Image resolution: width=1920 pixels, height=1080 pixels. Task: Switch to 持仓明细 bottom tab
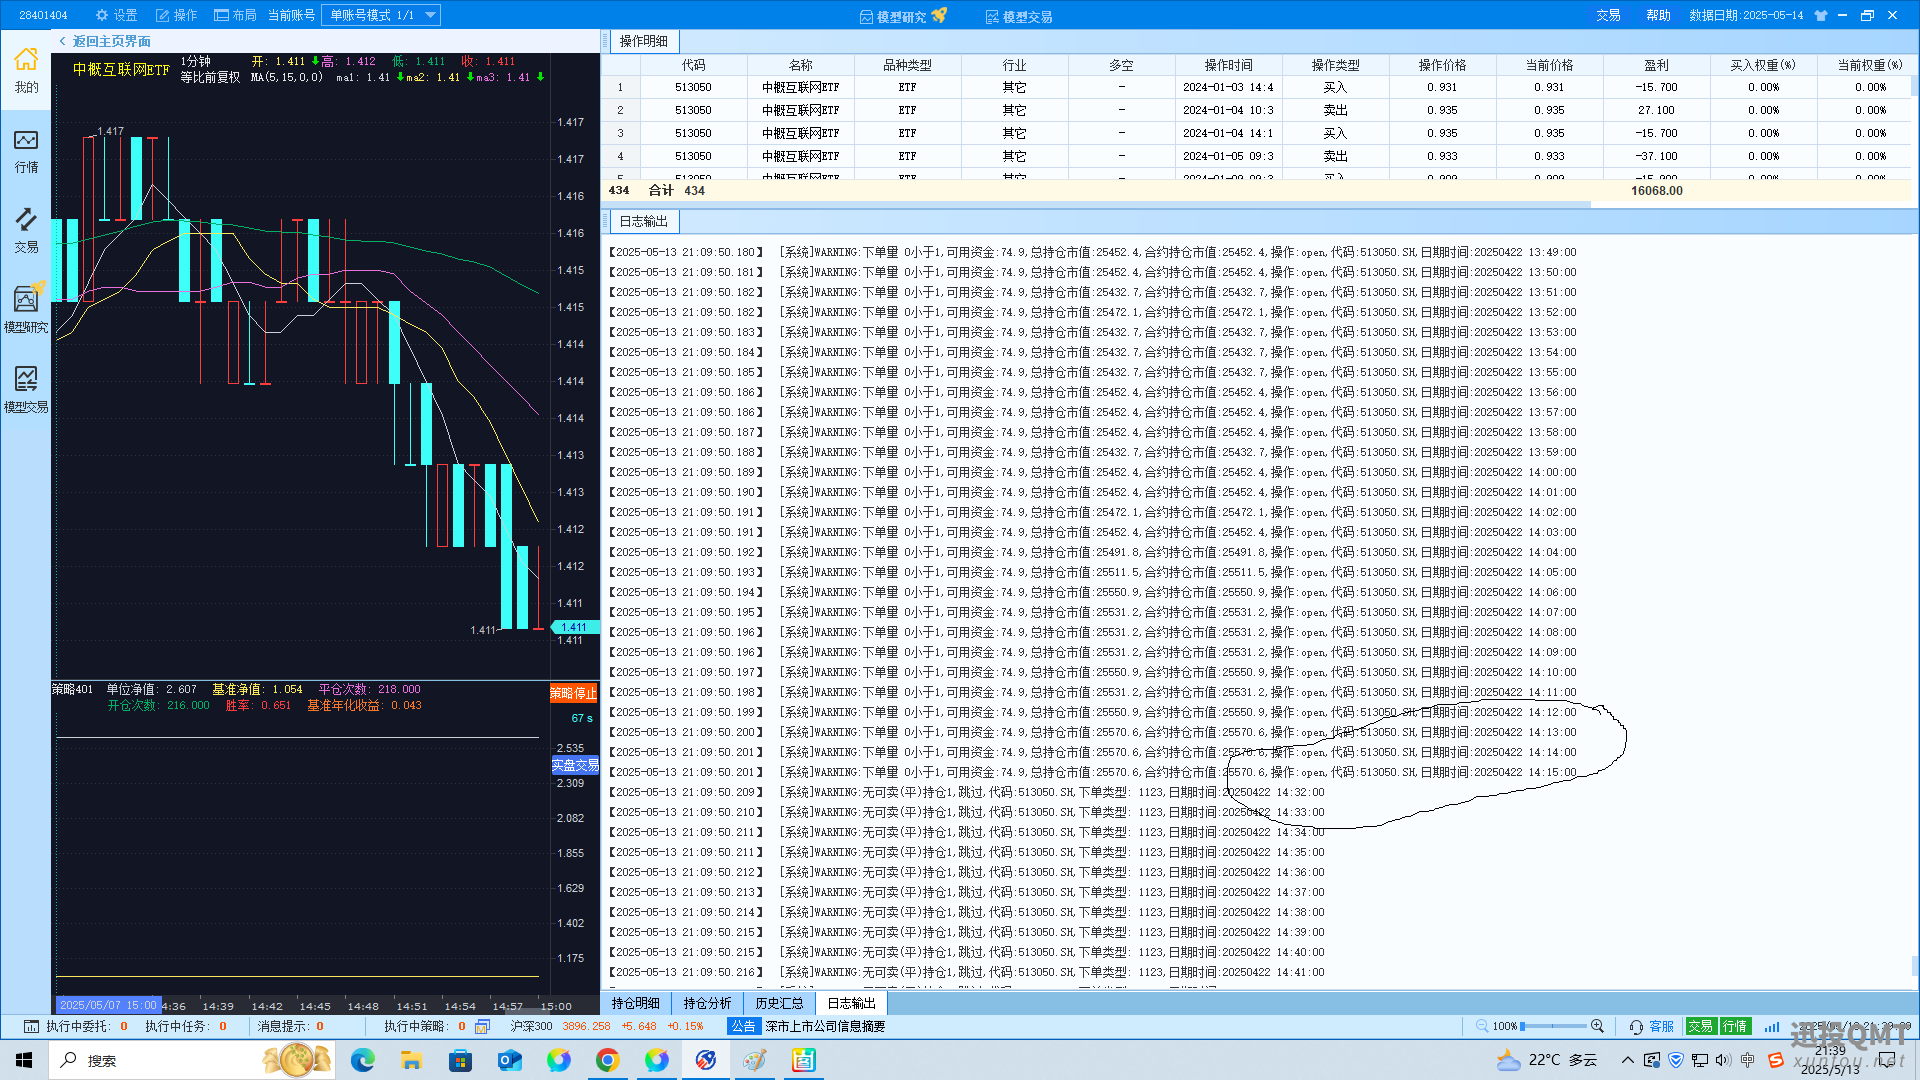click(636, 1003)
